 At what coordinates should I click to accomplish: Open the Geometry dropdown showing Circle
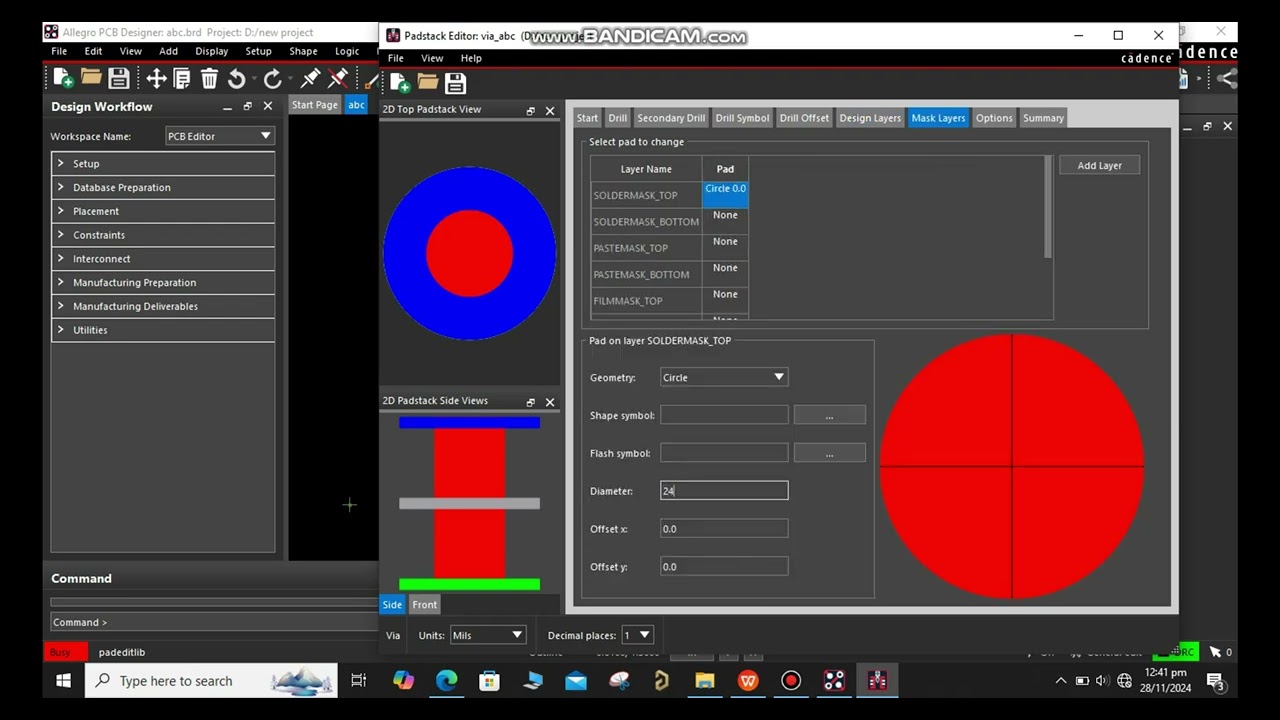pos(724,377)
